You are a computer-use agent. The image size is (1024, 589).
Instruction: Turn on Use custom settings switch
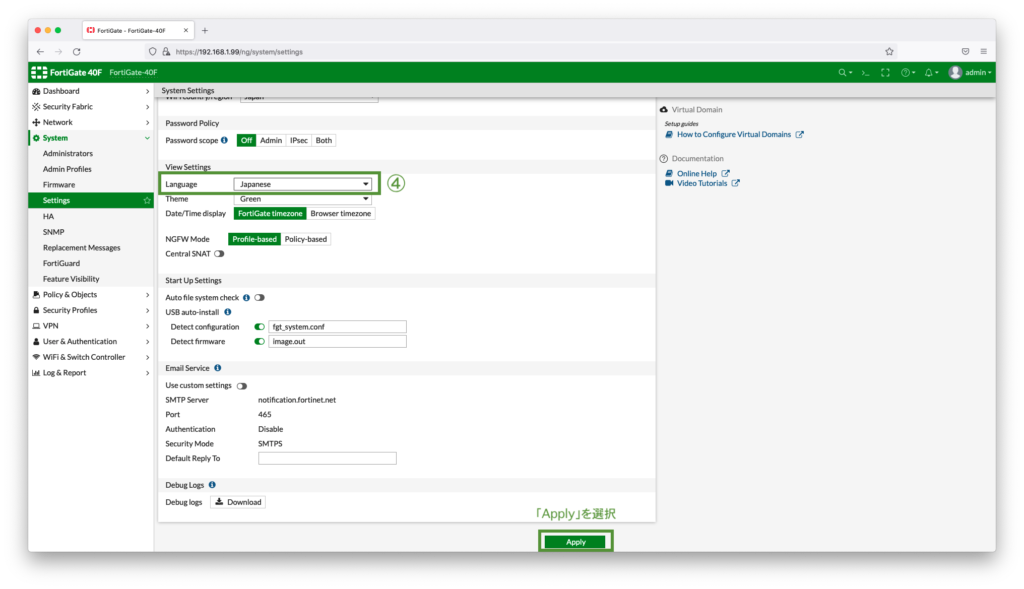tap(242, 386)
